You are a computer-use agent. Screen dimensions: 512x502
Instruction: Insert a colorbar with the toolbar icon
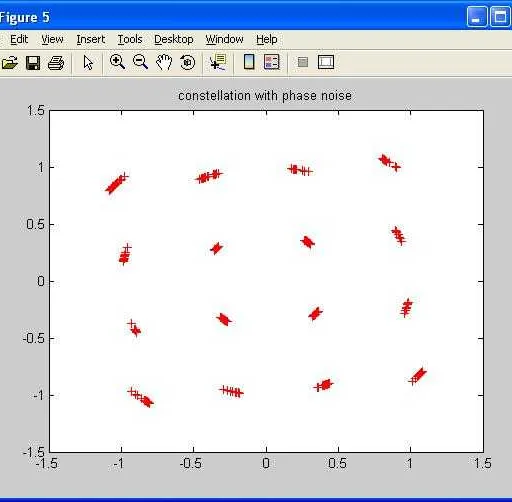click(x=249, y=62)
